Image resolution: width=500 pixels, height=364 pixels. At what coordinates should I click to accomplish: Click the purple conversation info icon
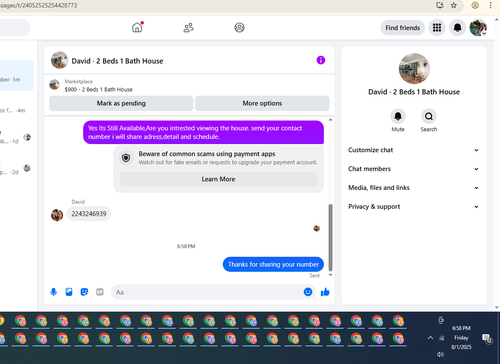(x=321, y=60)
